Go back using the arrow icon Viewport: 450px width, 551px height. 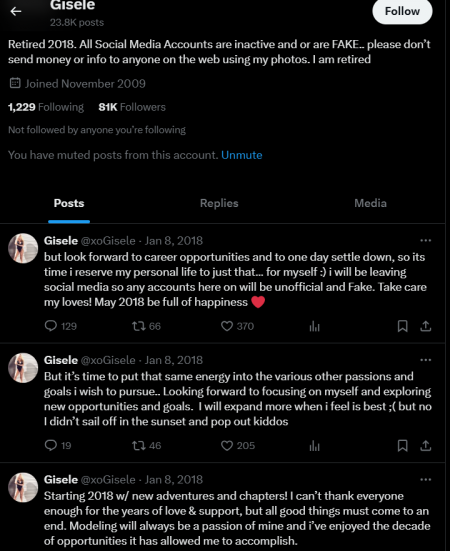pyautogui.click(x=16, y=12)
